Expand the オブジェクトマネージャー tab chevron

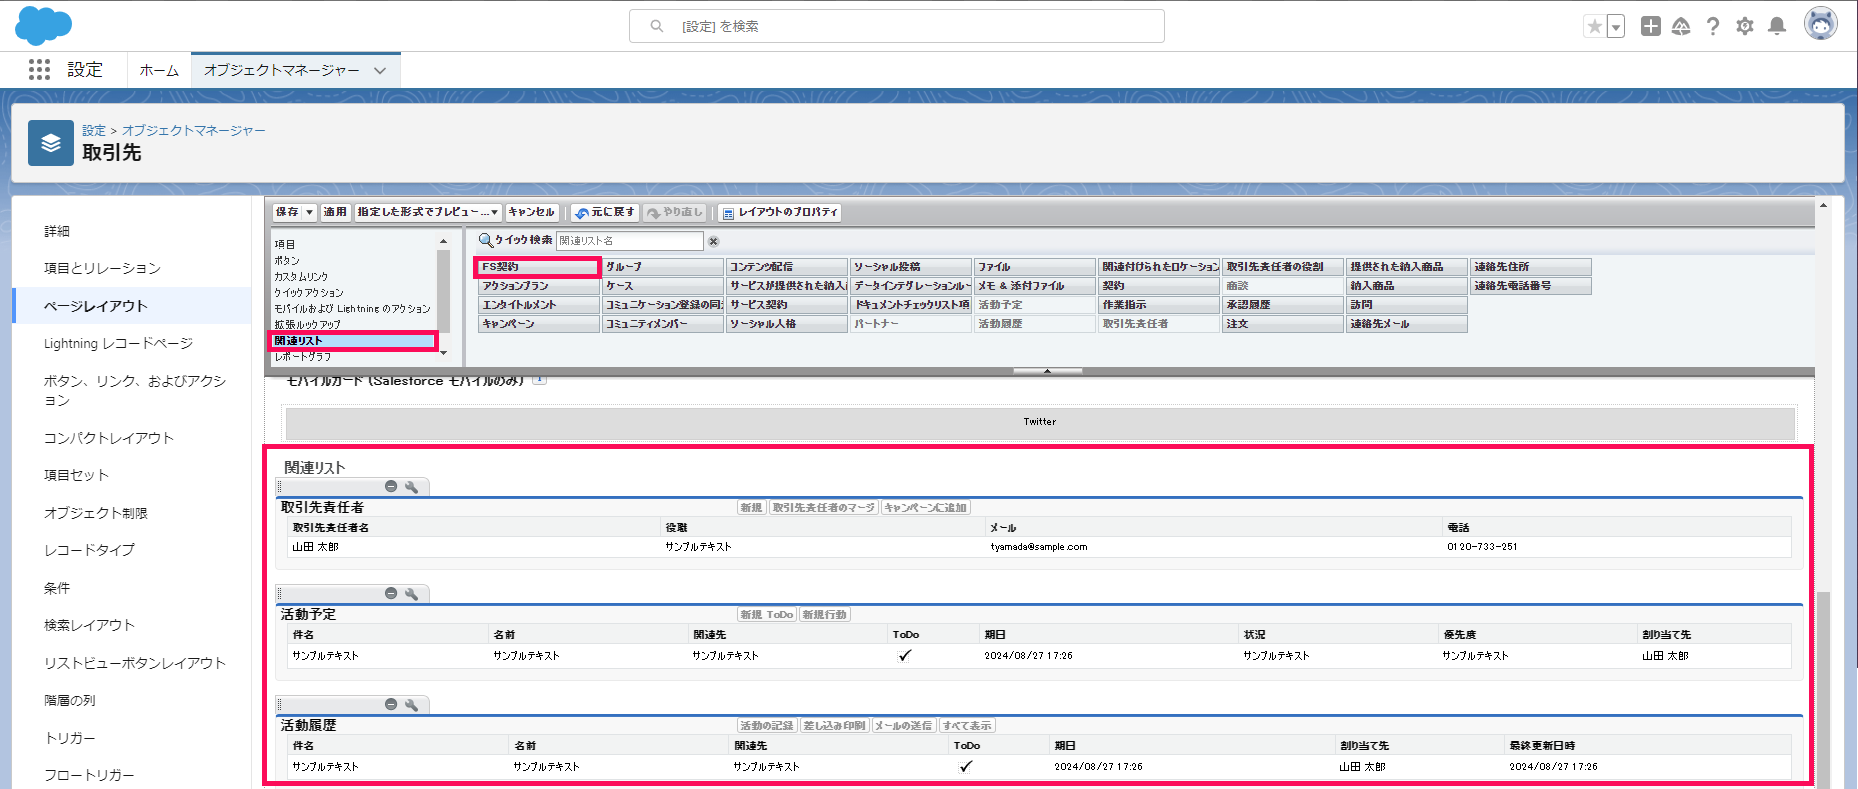point(380,70)
